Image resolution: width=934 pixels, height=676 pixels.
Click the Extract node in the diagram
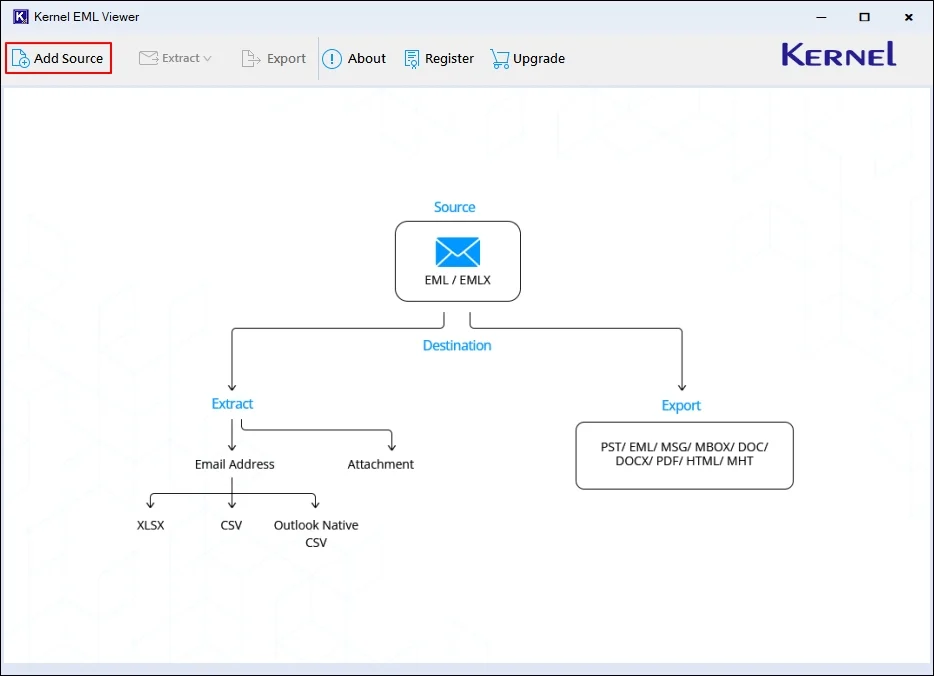click(x=231, y=404)
